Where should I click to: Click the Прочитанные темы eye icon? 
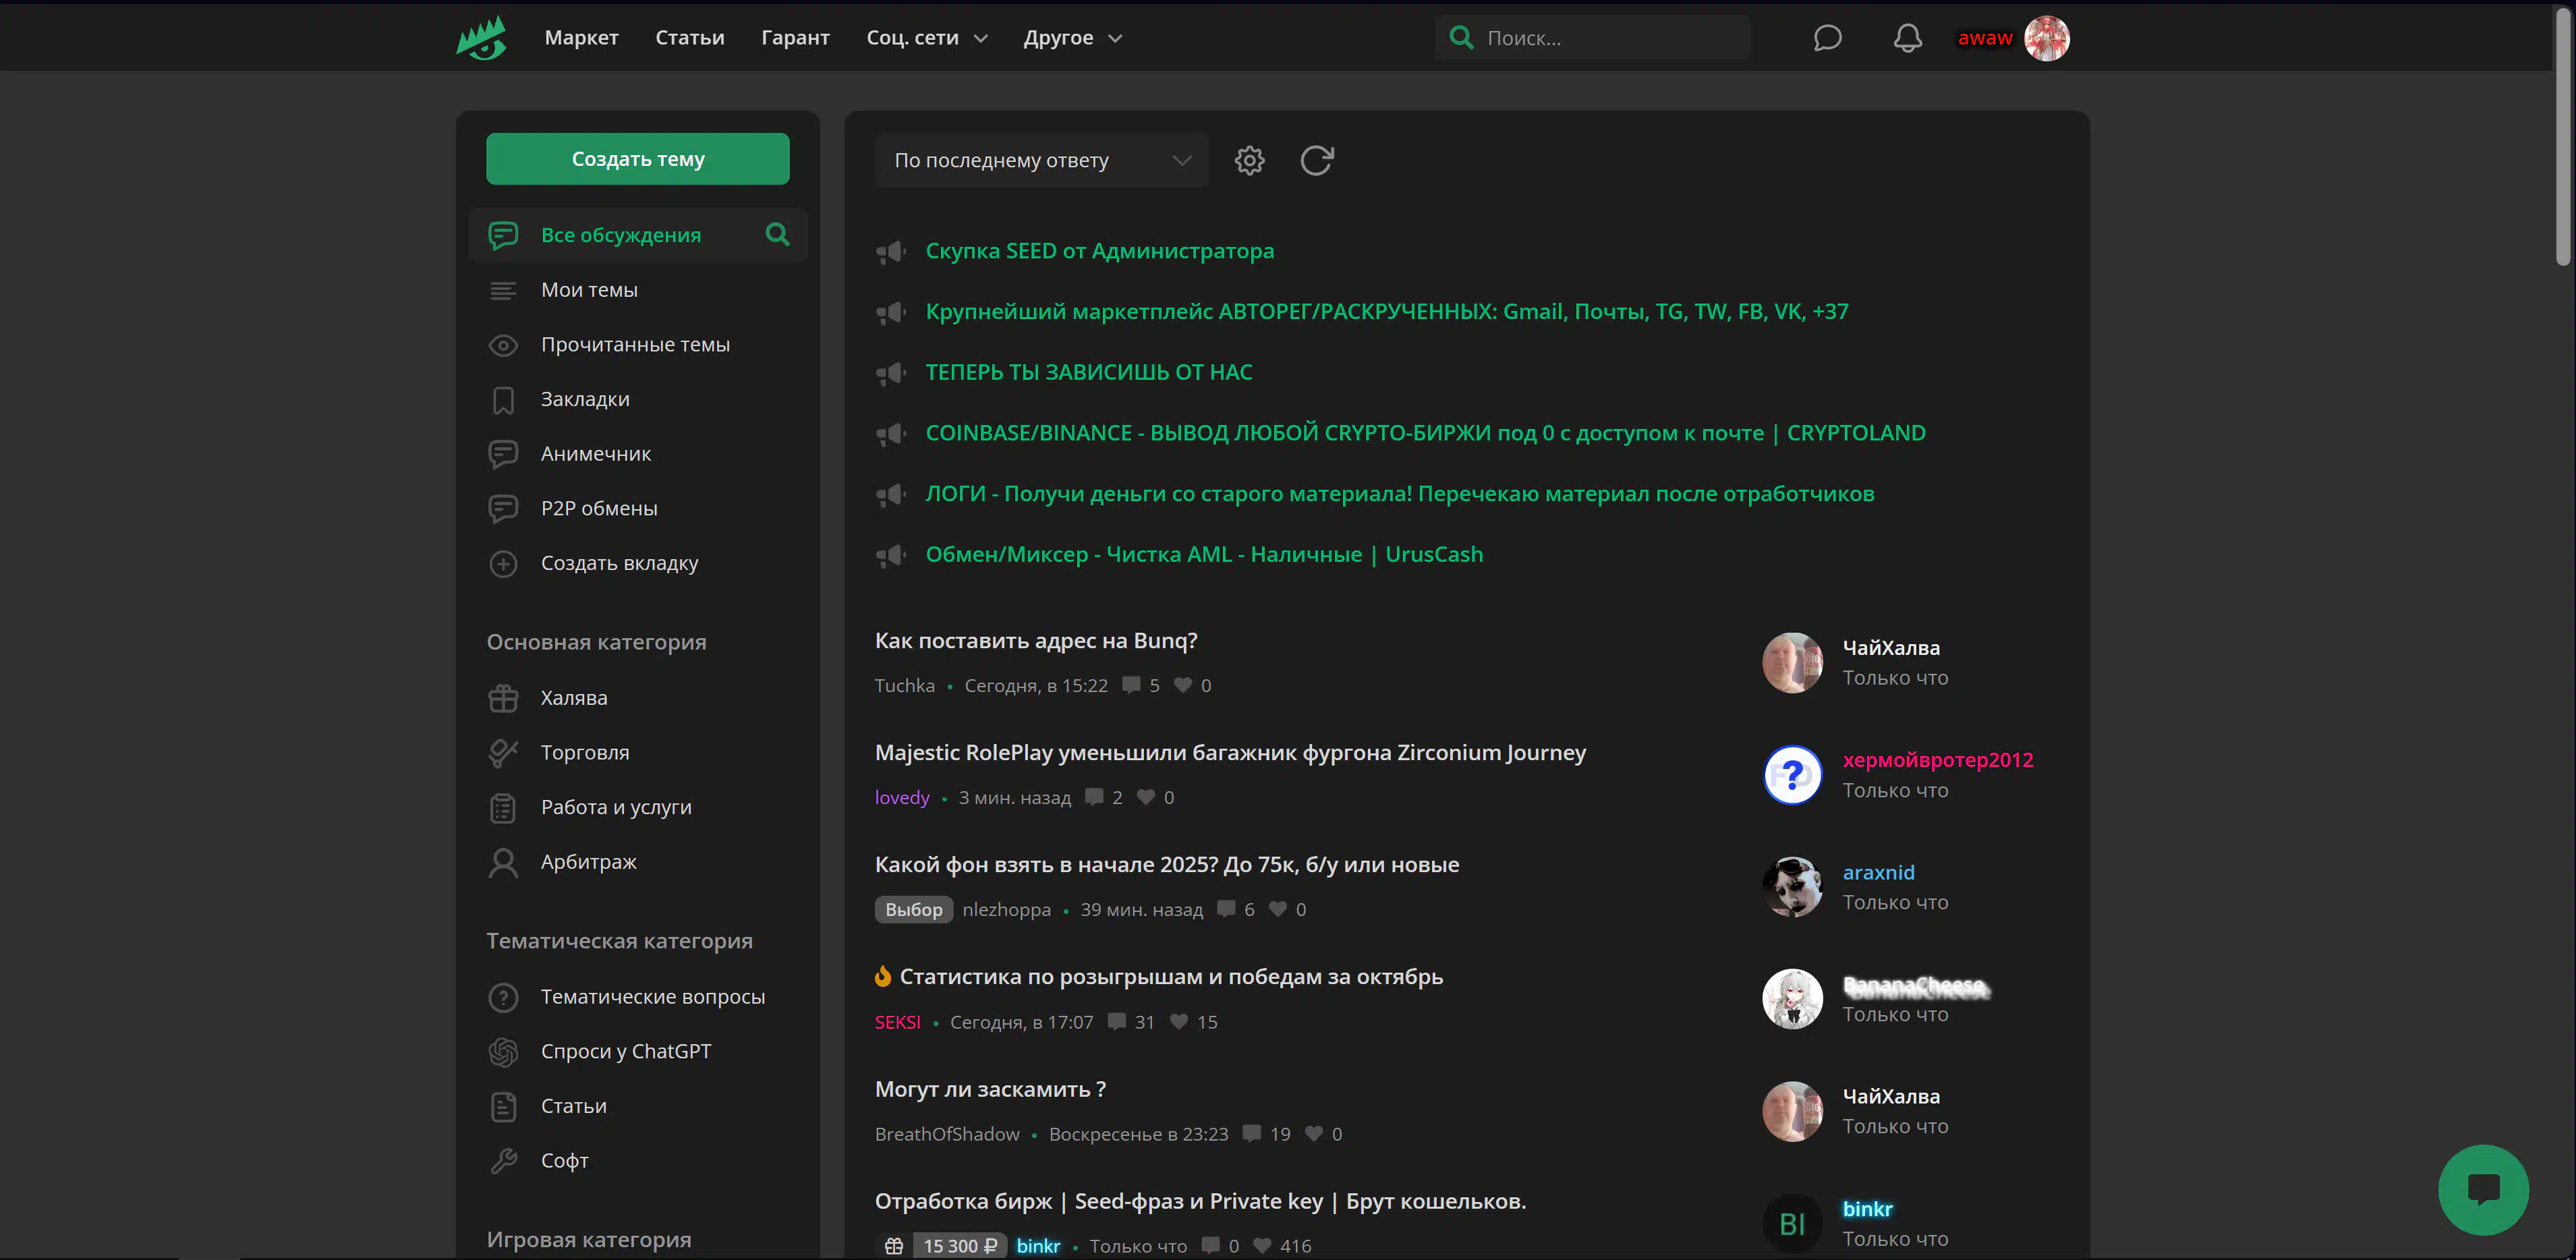(x=503, y=345)
